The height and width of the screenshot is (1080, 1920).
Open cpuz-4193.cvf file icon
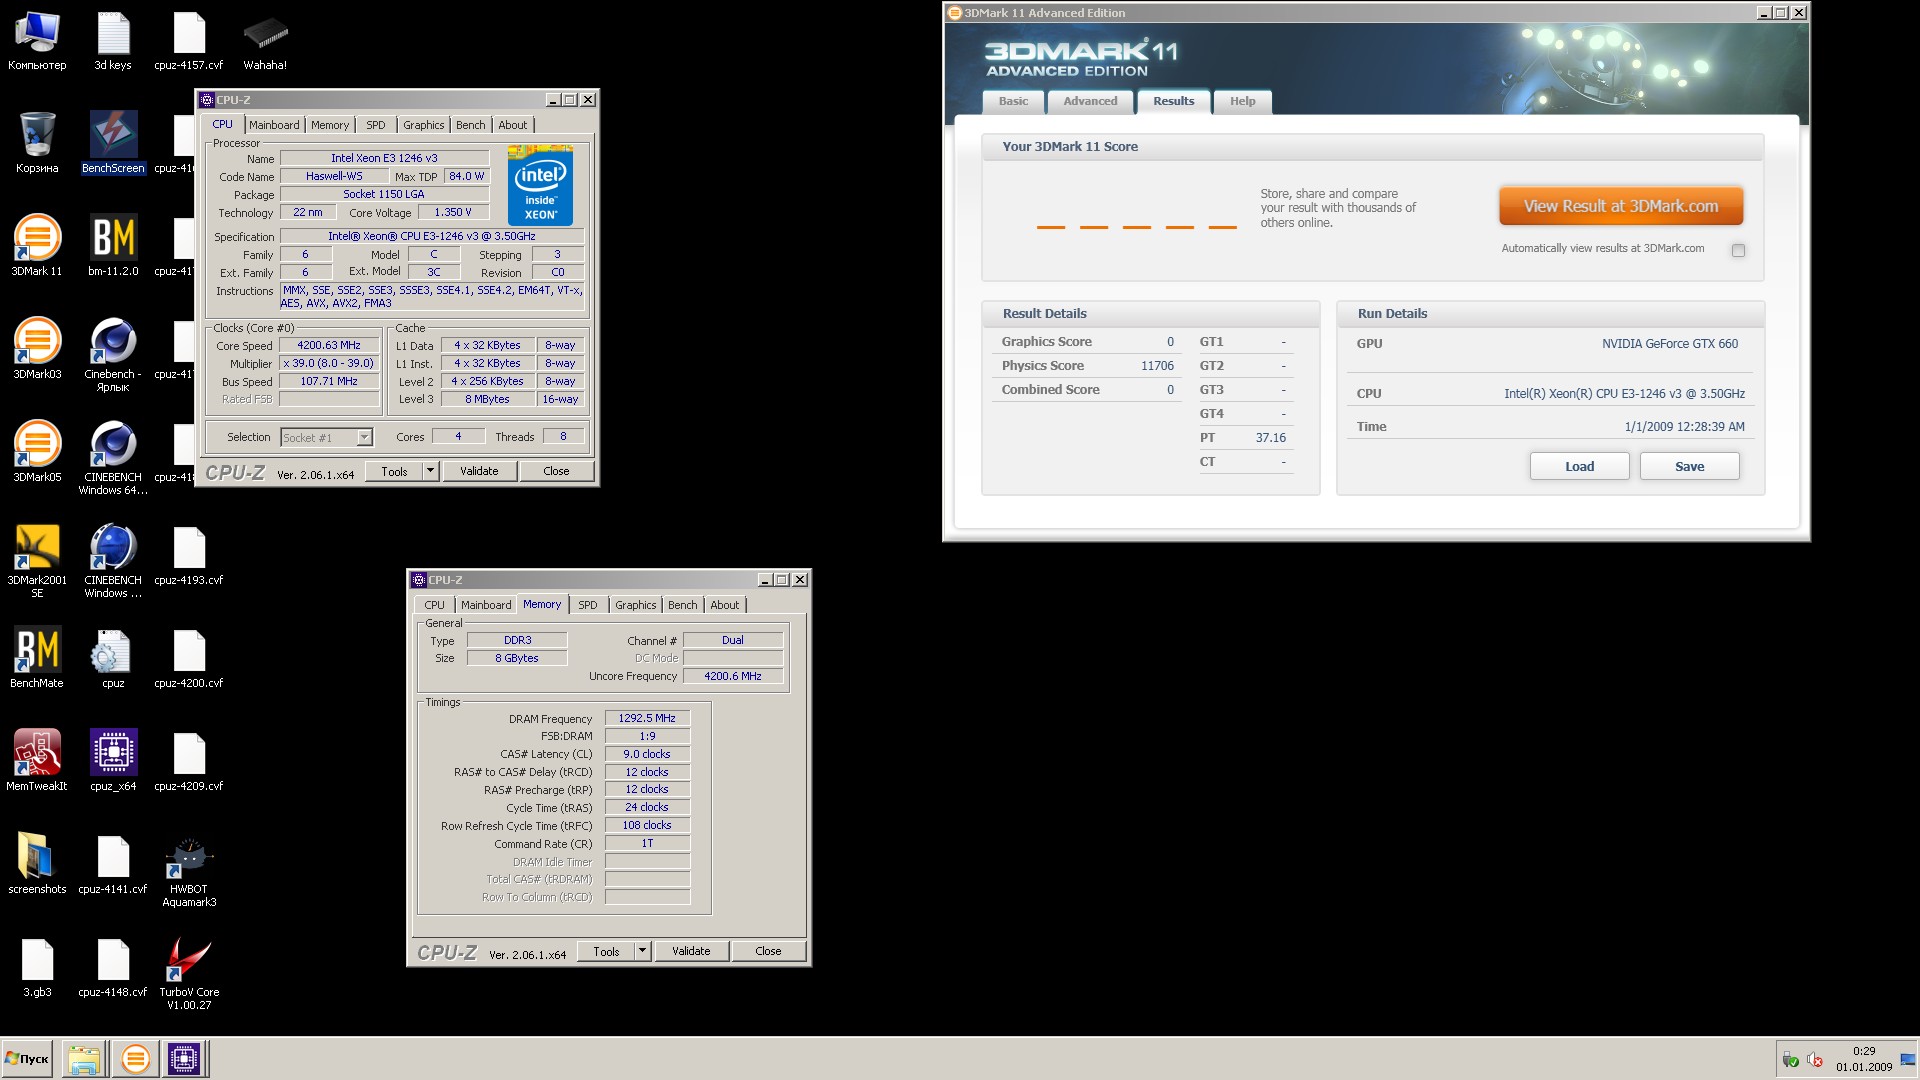(189, 555)
